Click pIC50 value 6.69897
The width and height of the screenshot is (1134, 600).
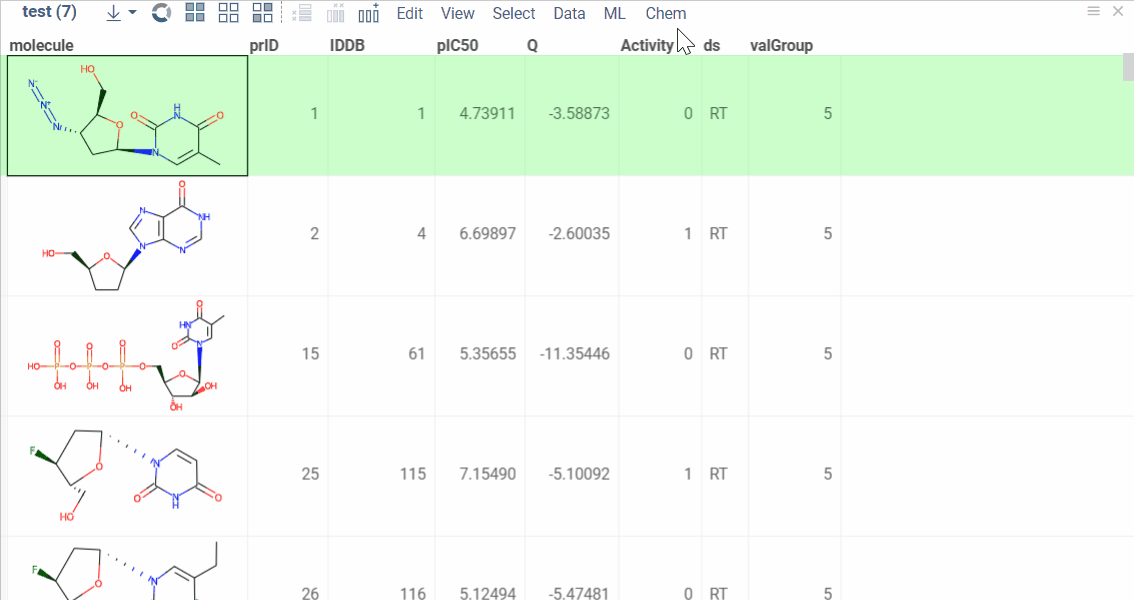point(487,233)
